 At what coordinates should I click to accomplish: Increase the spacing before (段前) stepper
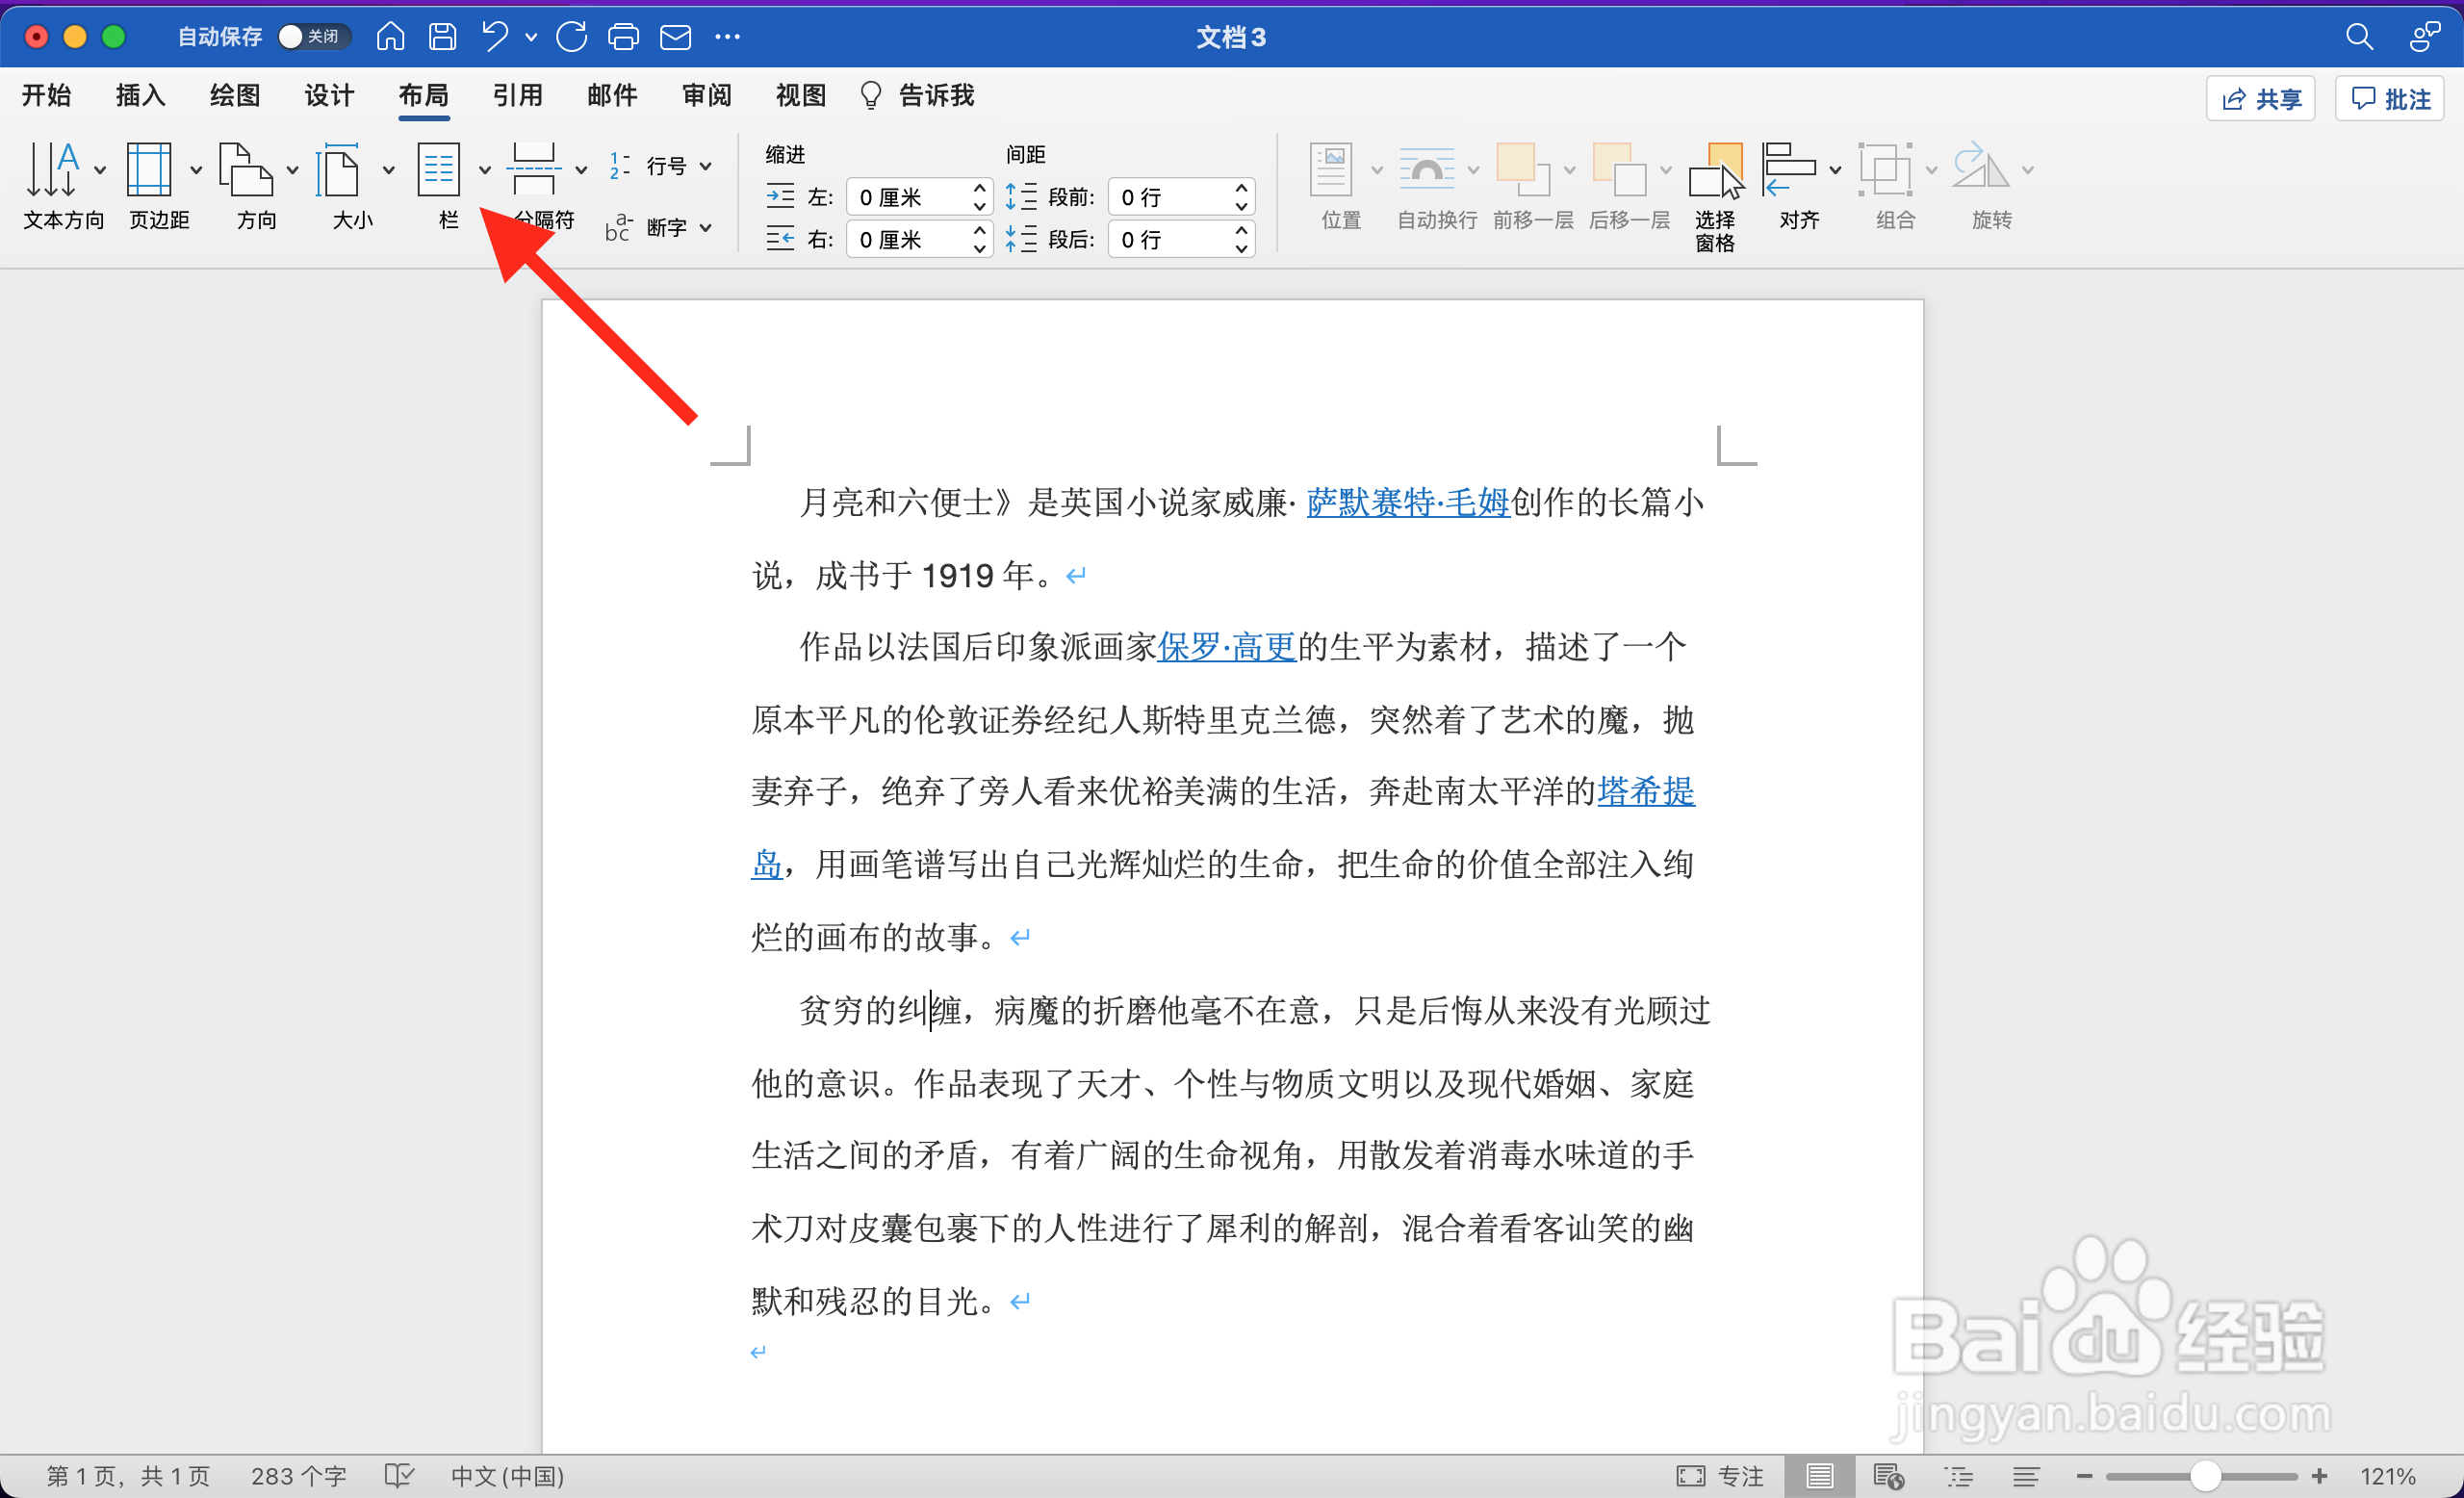click(x=1241, y=188)
